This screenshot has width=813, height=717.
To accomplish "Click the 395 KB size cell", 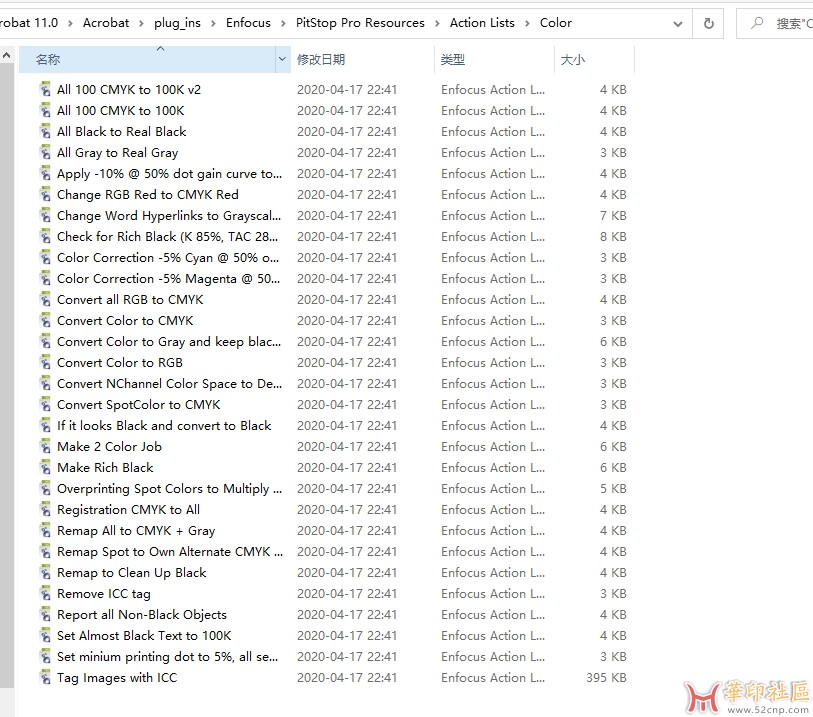I will 606,677.
